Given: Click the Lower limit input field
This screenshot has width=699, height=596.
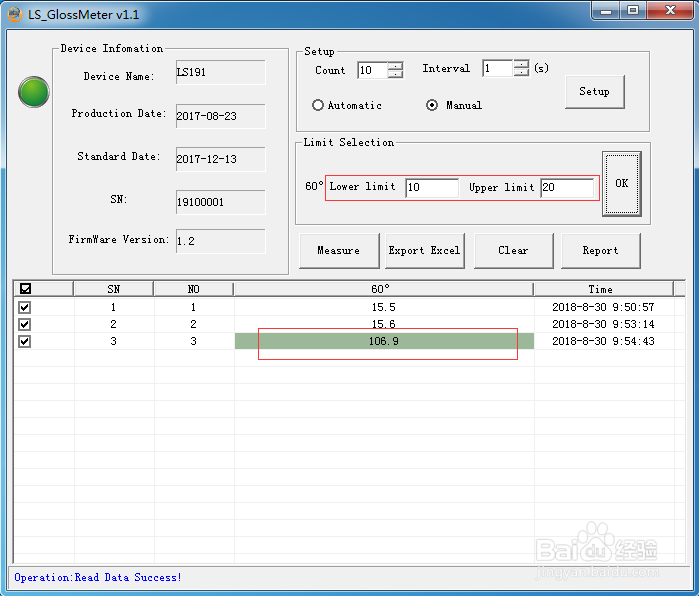Looking at the screenshot, I should coord(432,187).
